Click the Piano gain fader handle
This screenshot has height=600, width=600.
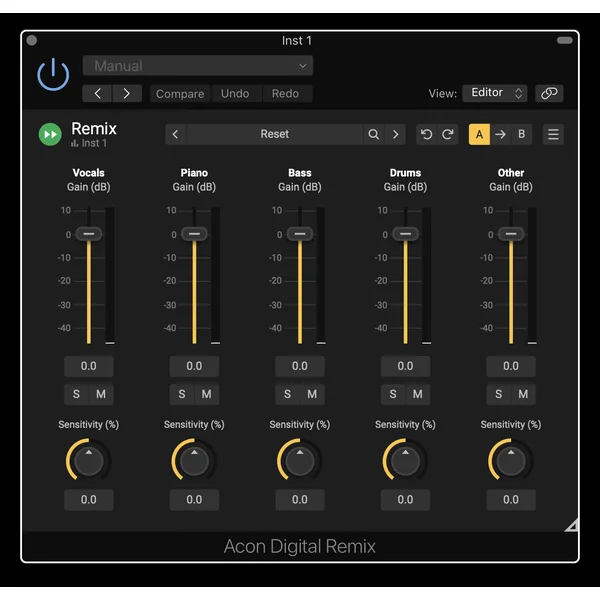point(194,234)
